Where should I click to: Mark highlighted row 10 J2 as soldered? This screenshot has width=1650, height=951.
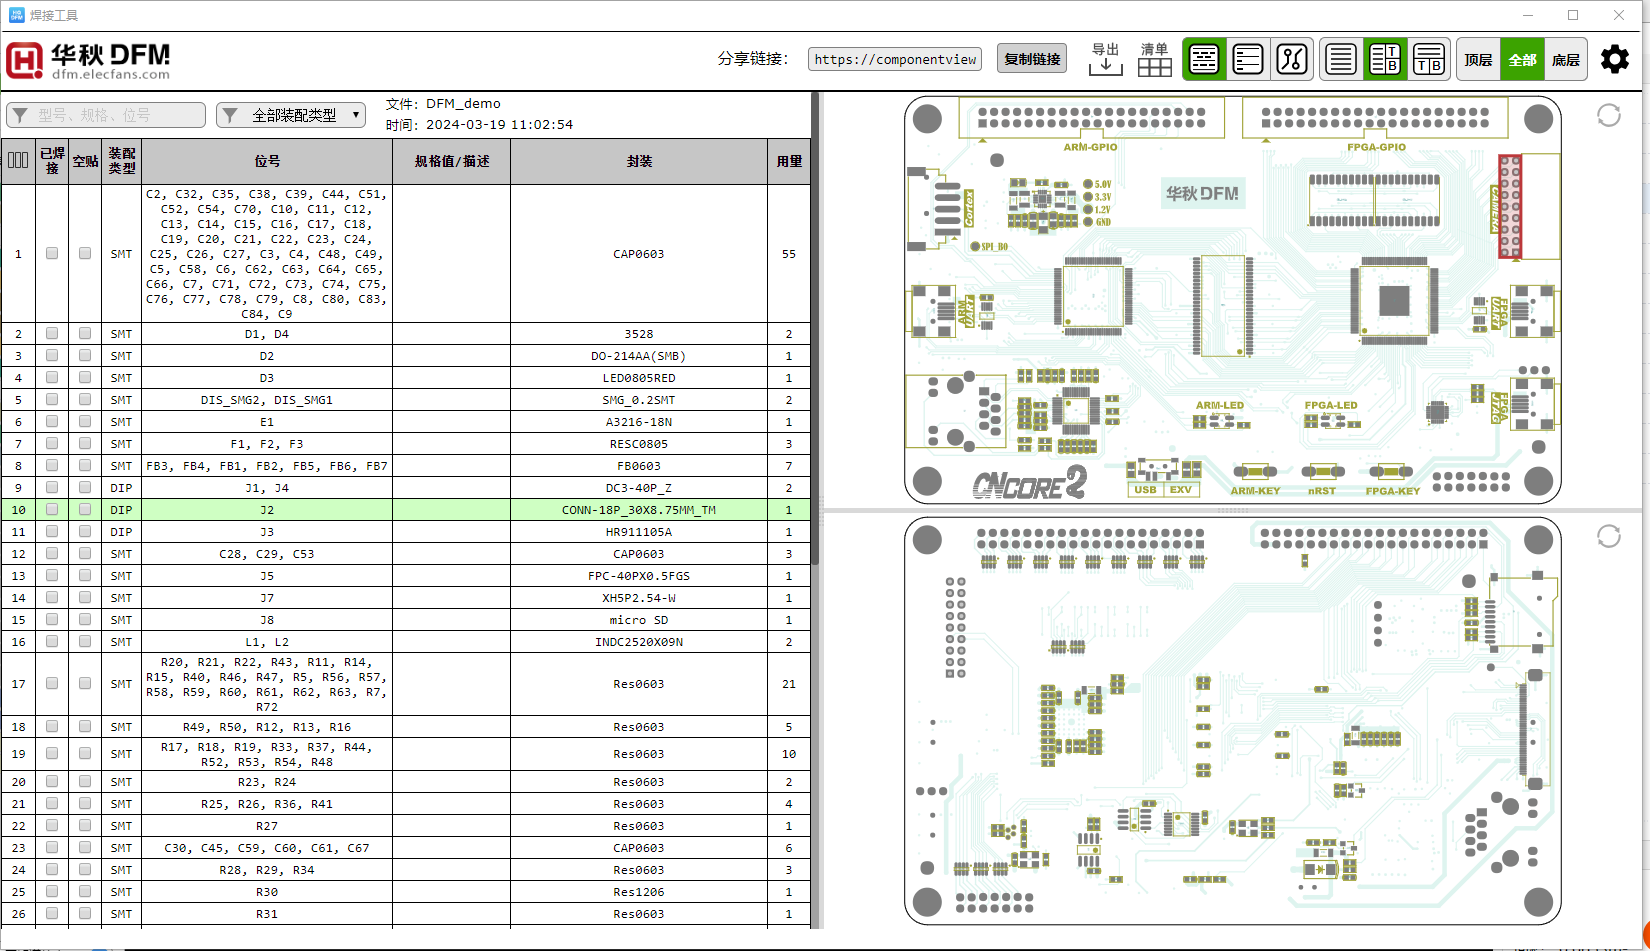pyautogui.click(x=52, y=510)
